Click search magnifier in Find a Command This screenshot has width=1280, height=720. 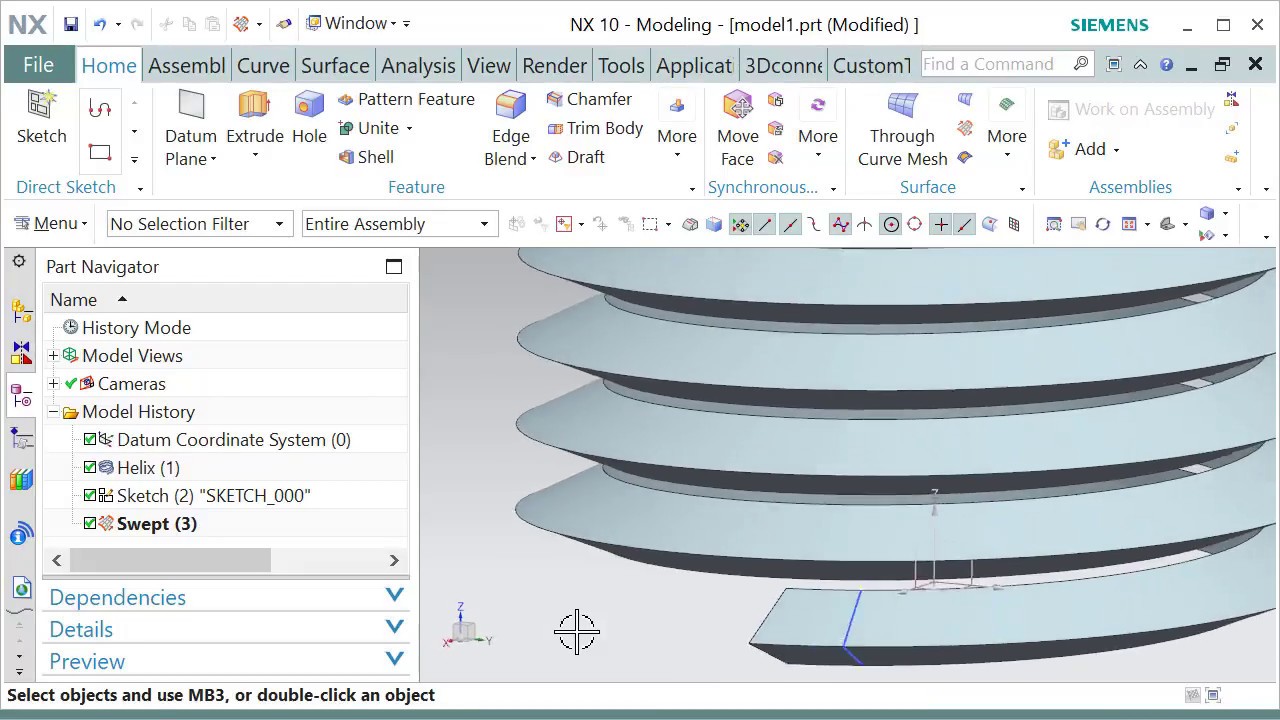(1080, 64)
